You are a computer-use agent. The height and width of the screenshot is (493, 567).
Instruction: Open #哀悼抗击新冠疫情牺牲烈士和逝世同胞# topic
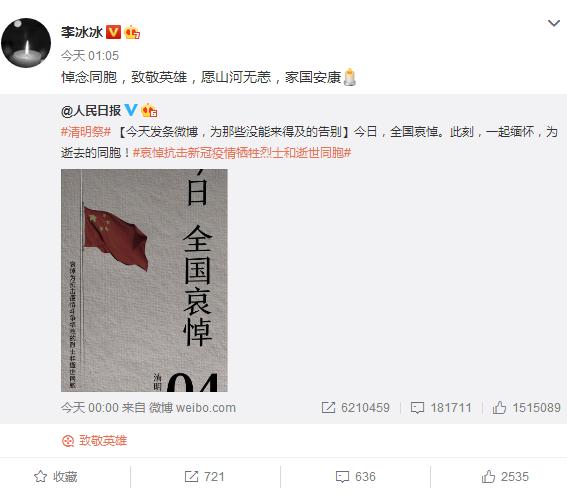pyautogui.click(x=242, y=153)
